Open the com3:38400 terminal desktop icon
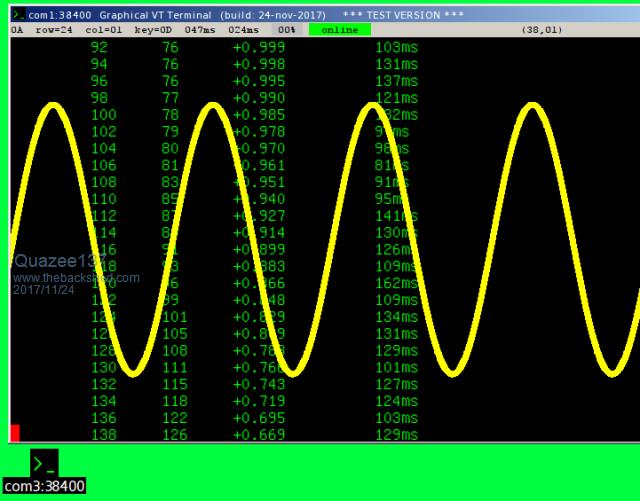 (x=43, y=463)
